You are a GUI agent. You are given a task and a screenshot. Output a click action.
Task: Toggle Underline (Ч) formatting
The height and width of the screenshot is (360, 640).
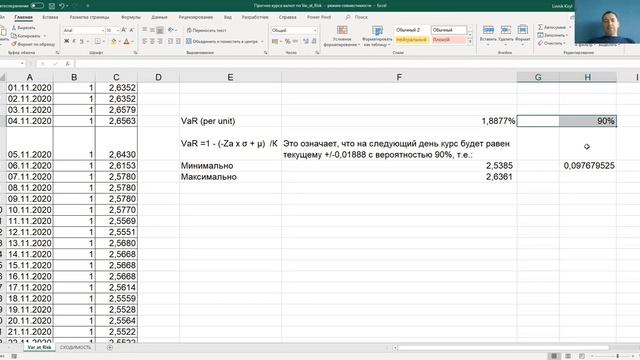[x=82, y=41]
